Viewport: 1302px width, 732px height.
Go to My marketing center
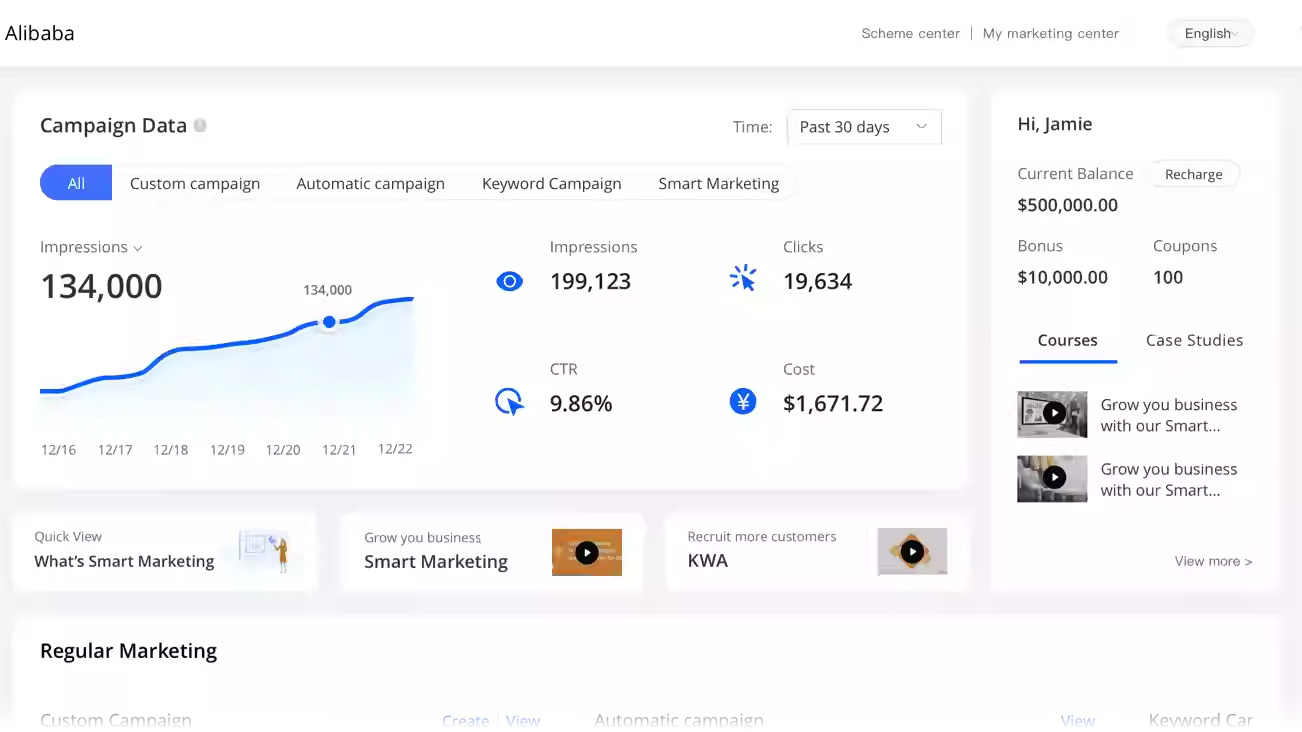coord(1050,33)
